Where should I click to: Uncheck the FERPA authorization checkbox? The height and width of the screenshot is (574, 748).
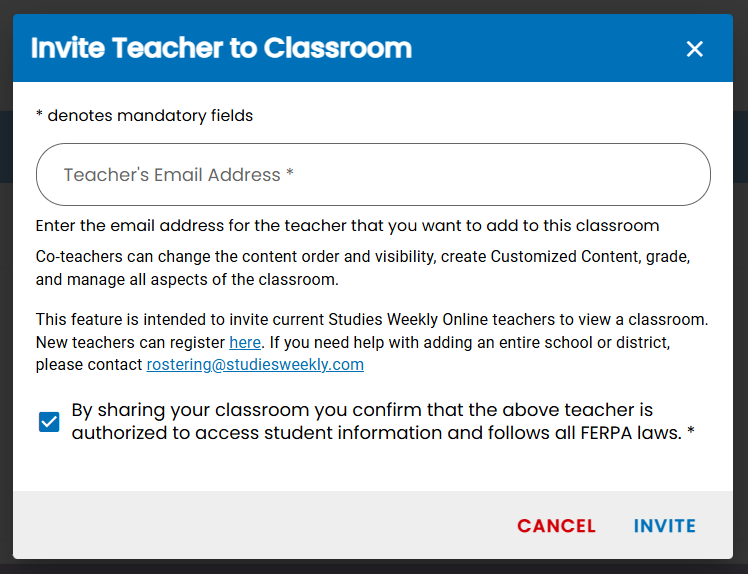click(x=49, y=422)
